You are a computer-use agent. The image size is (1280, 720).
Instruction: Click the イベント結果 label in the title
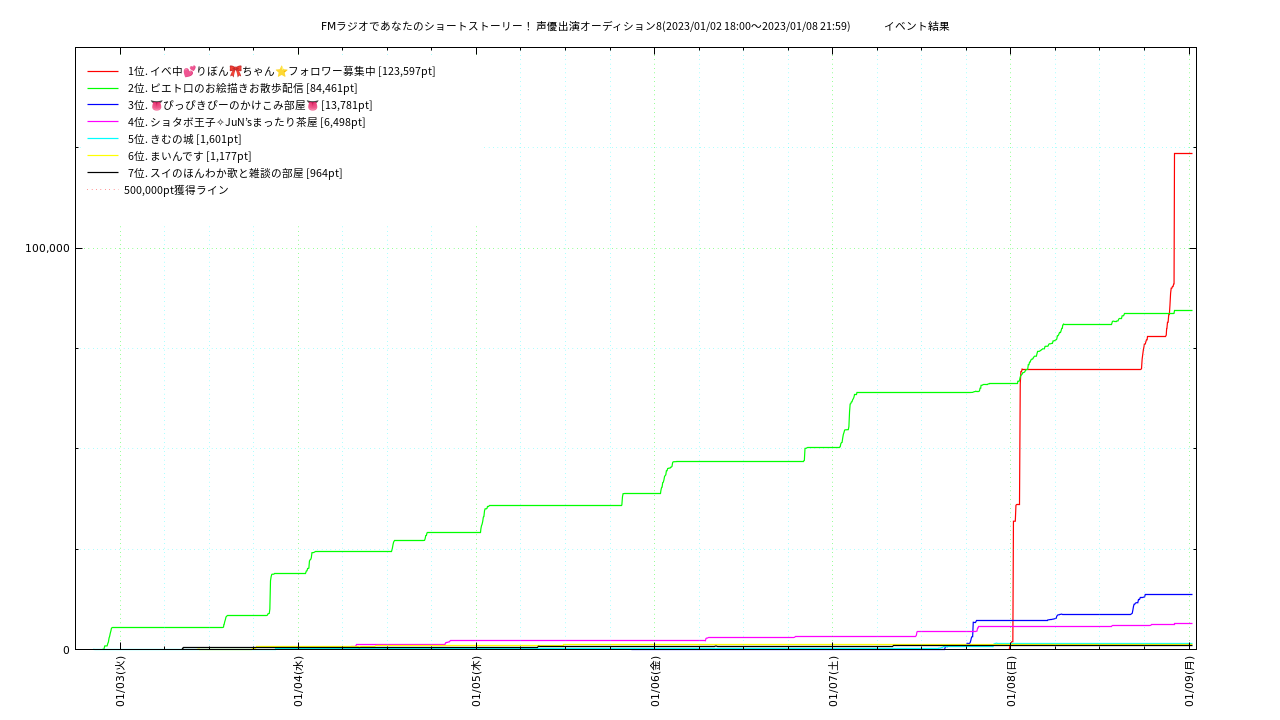tap(917, 26)
